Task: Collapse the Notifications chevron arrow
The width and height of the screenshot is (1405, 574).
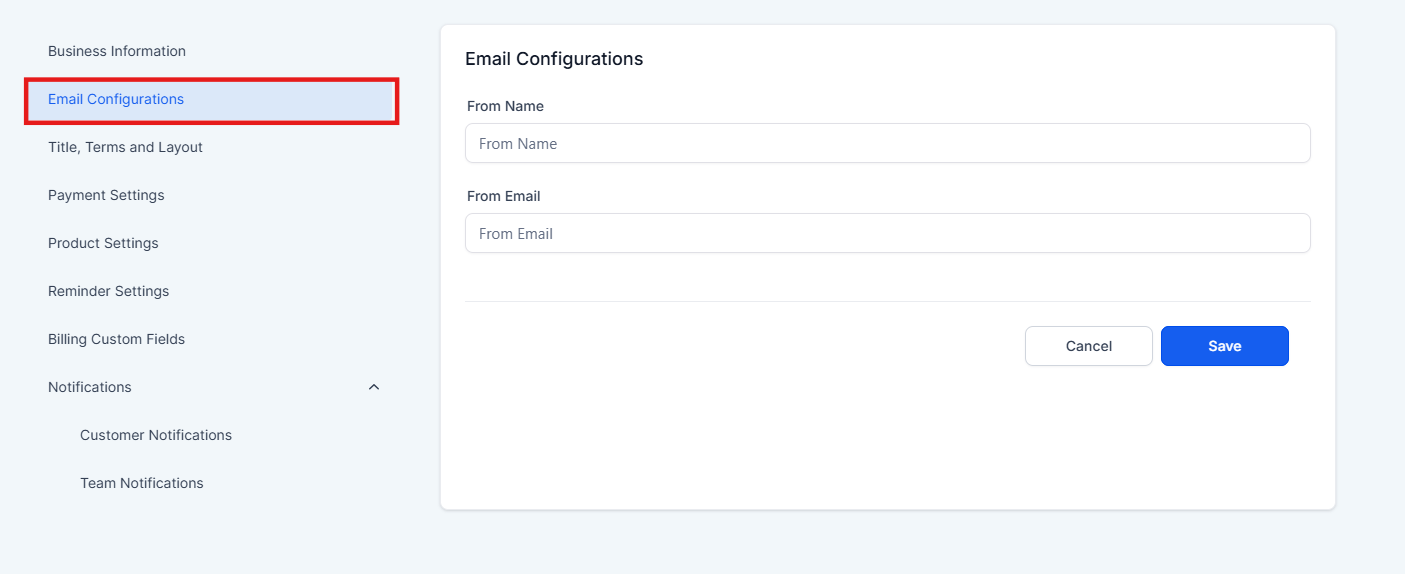Action: [x=374, y=387]
